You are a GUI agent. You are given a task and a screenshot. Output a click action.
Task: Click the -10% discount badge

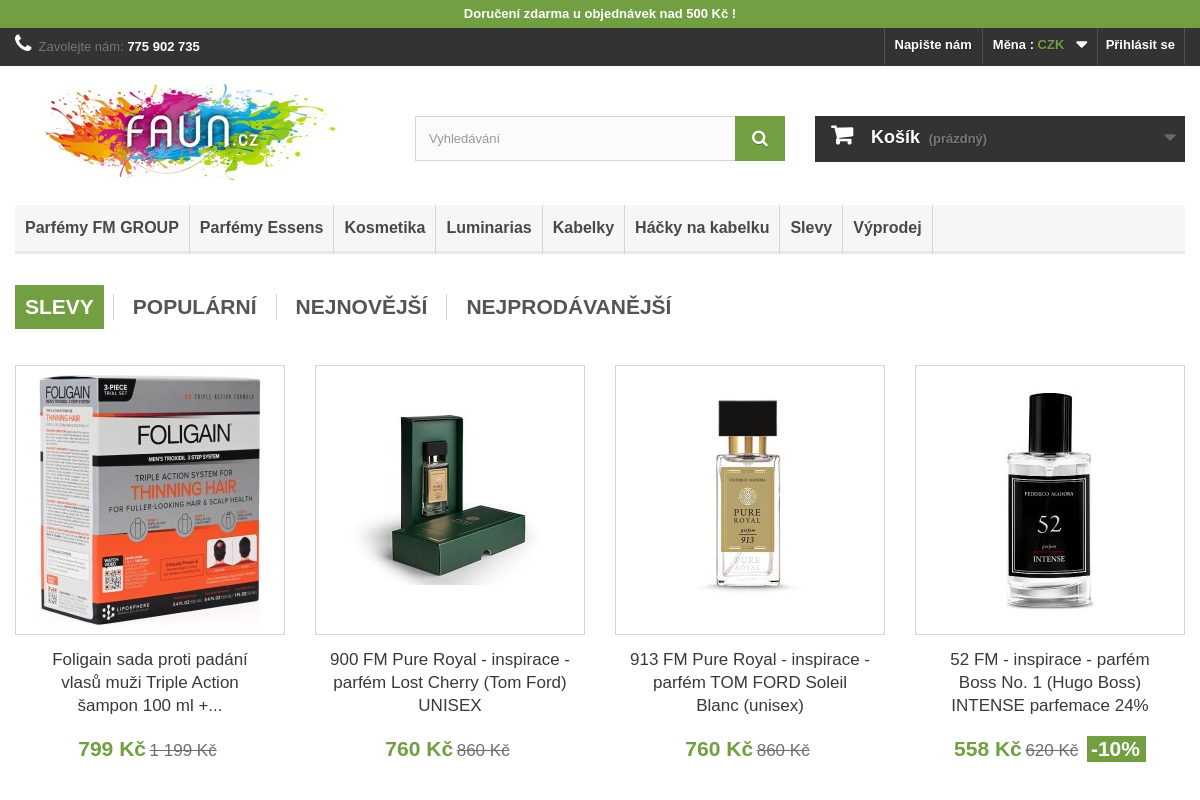(x=1116, y=749)
